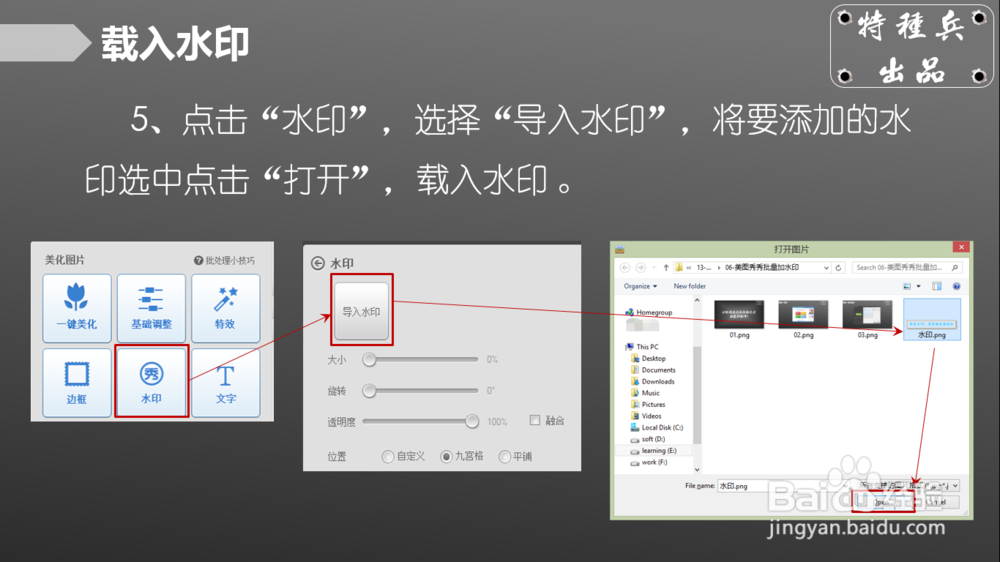Open the Videos folder in sidebar

tap(645, 415)
